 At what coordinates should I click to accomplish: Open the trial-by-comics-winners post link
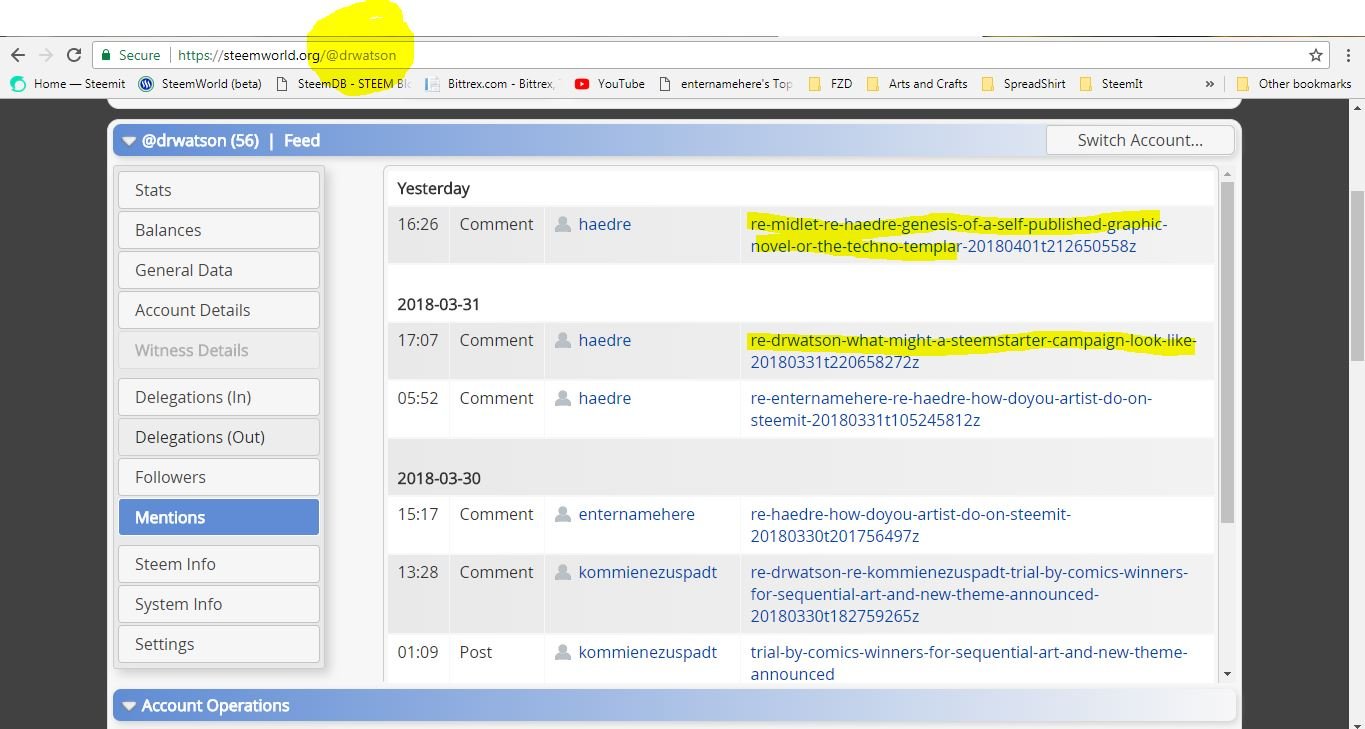[x=969, y=663]
